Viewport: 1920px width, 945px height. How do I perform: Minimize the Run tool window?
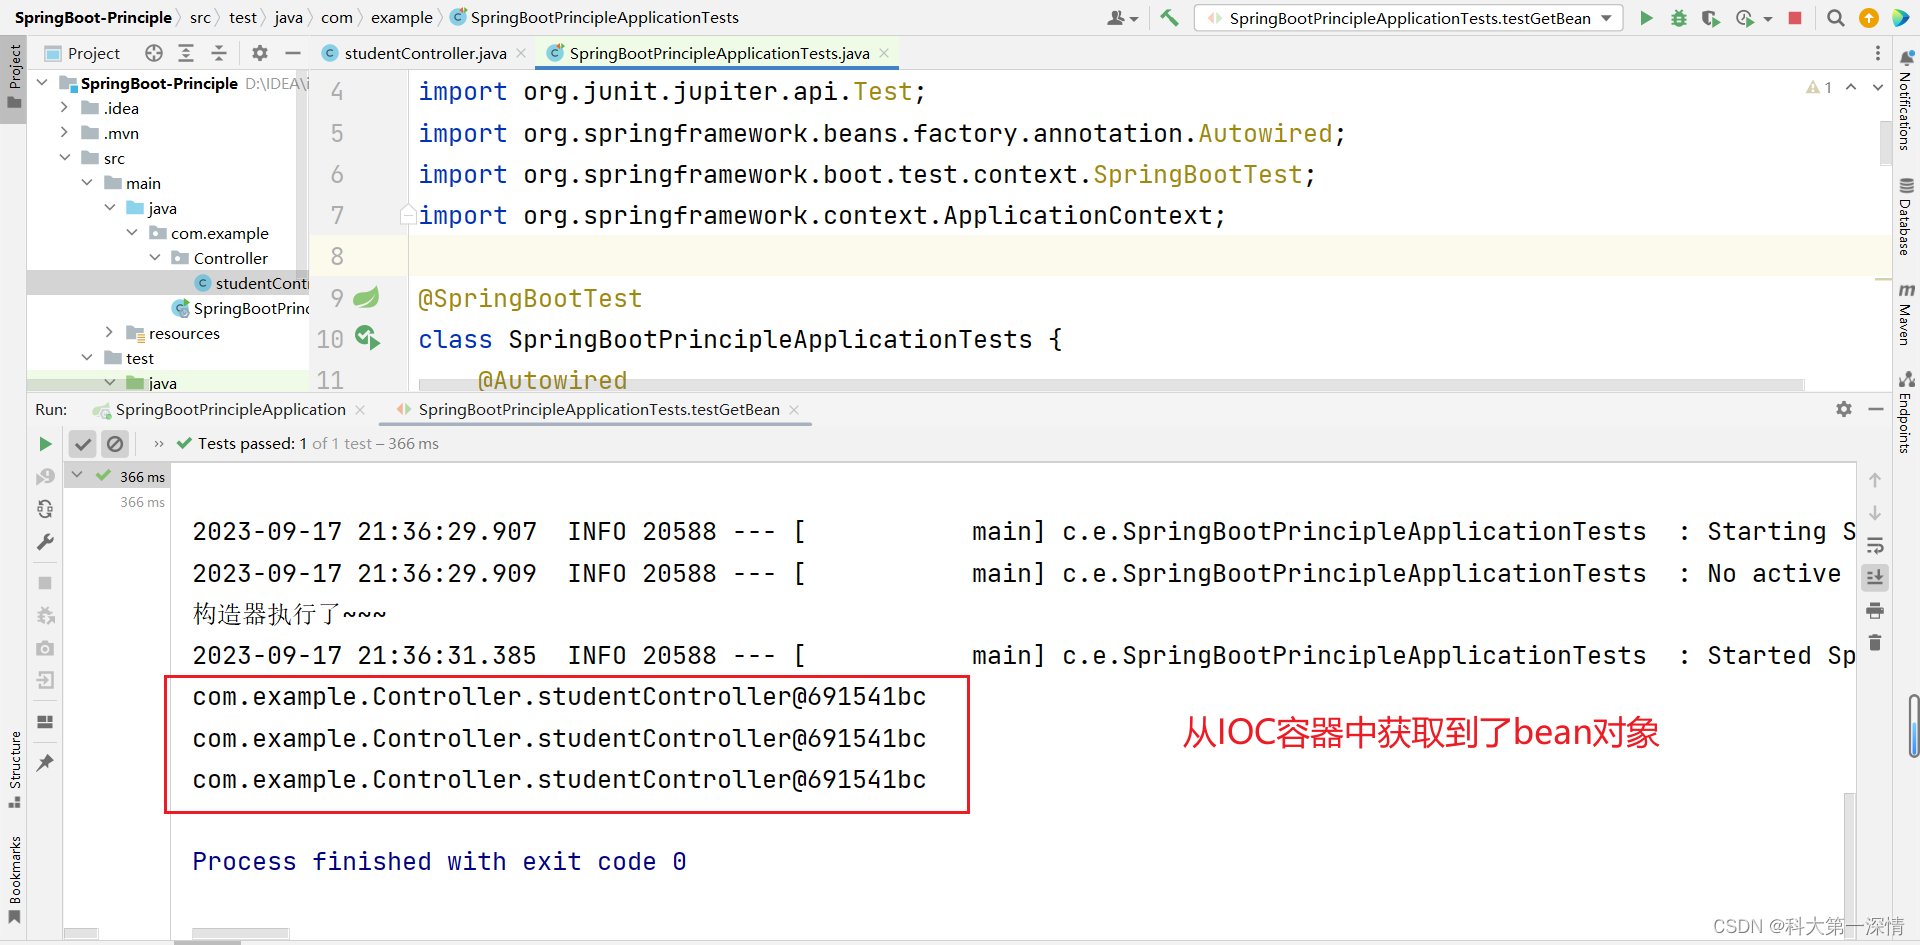pos(1876,409)
